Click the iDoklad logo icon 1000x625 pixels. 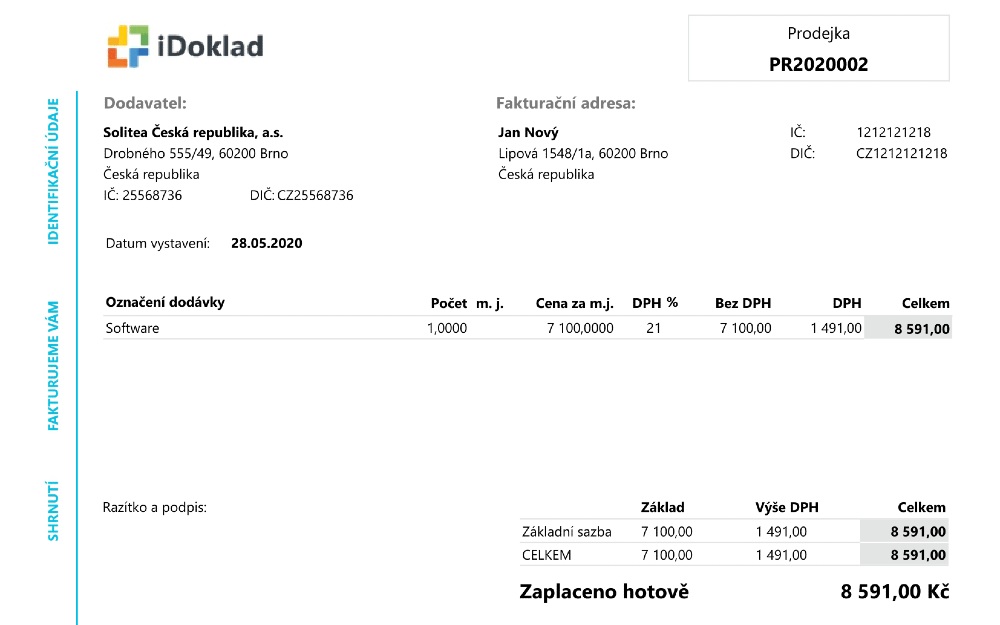pos(128,46)
